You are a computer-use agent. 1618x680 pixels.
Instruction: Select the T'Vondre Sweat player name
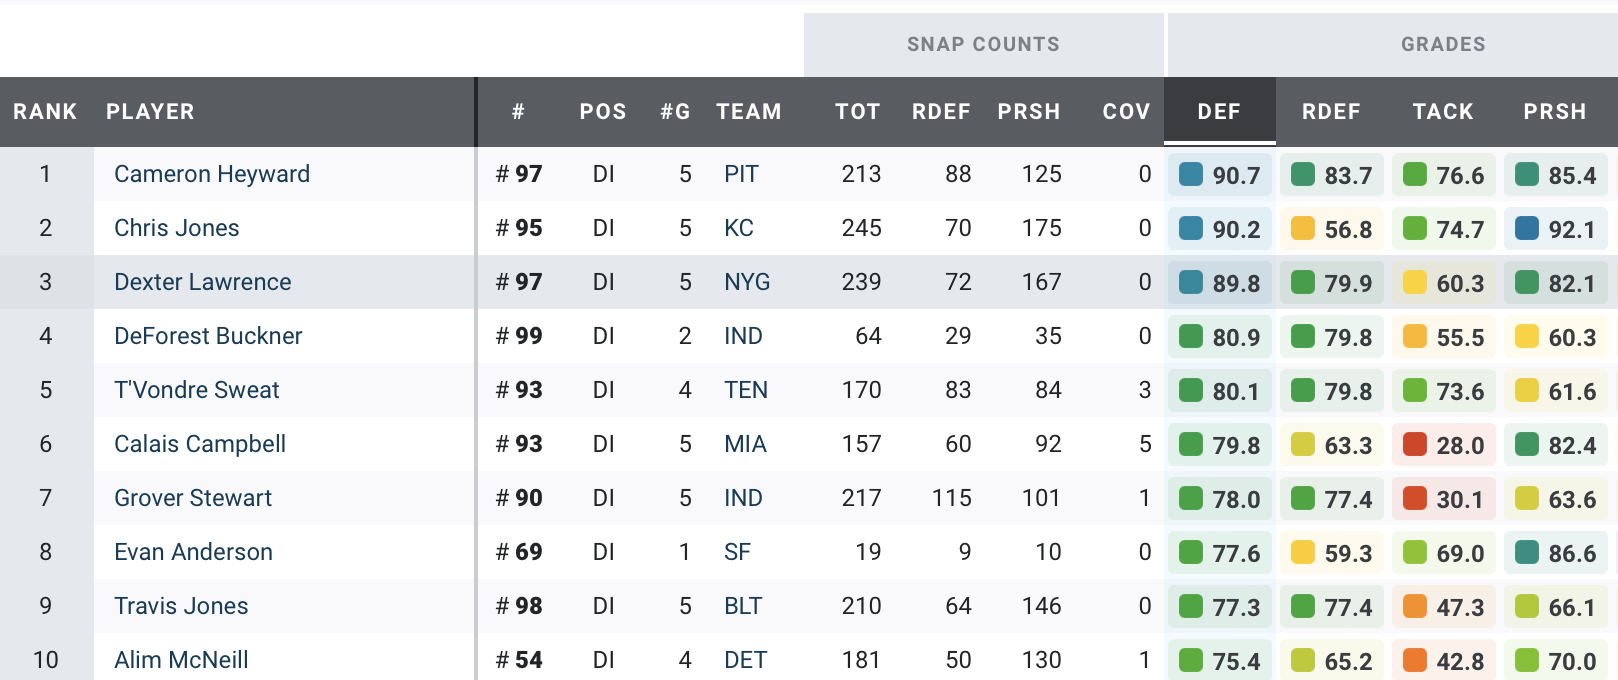click(x=197, y=390)
